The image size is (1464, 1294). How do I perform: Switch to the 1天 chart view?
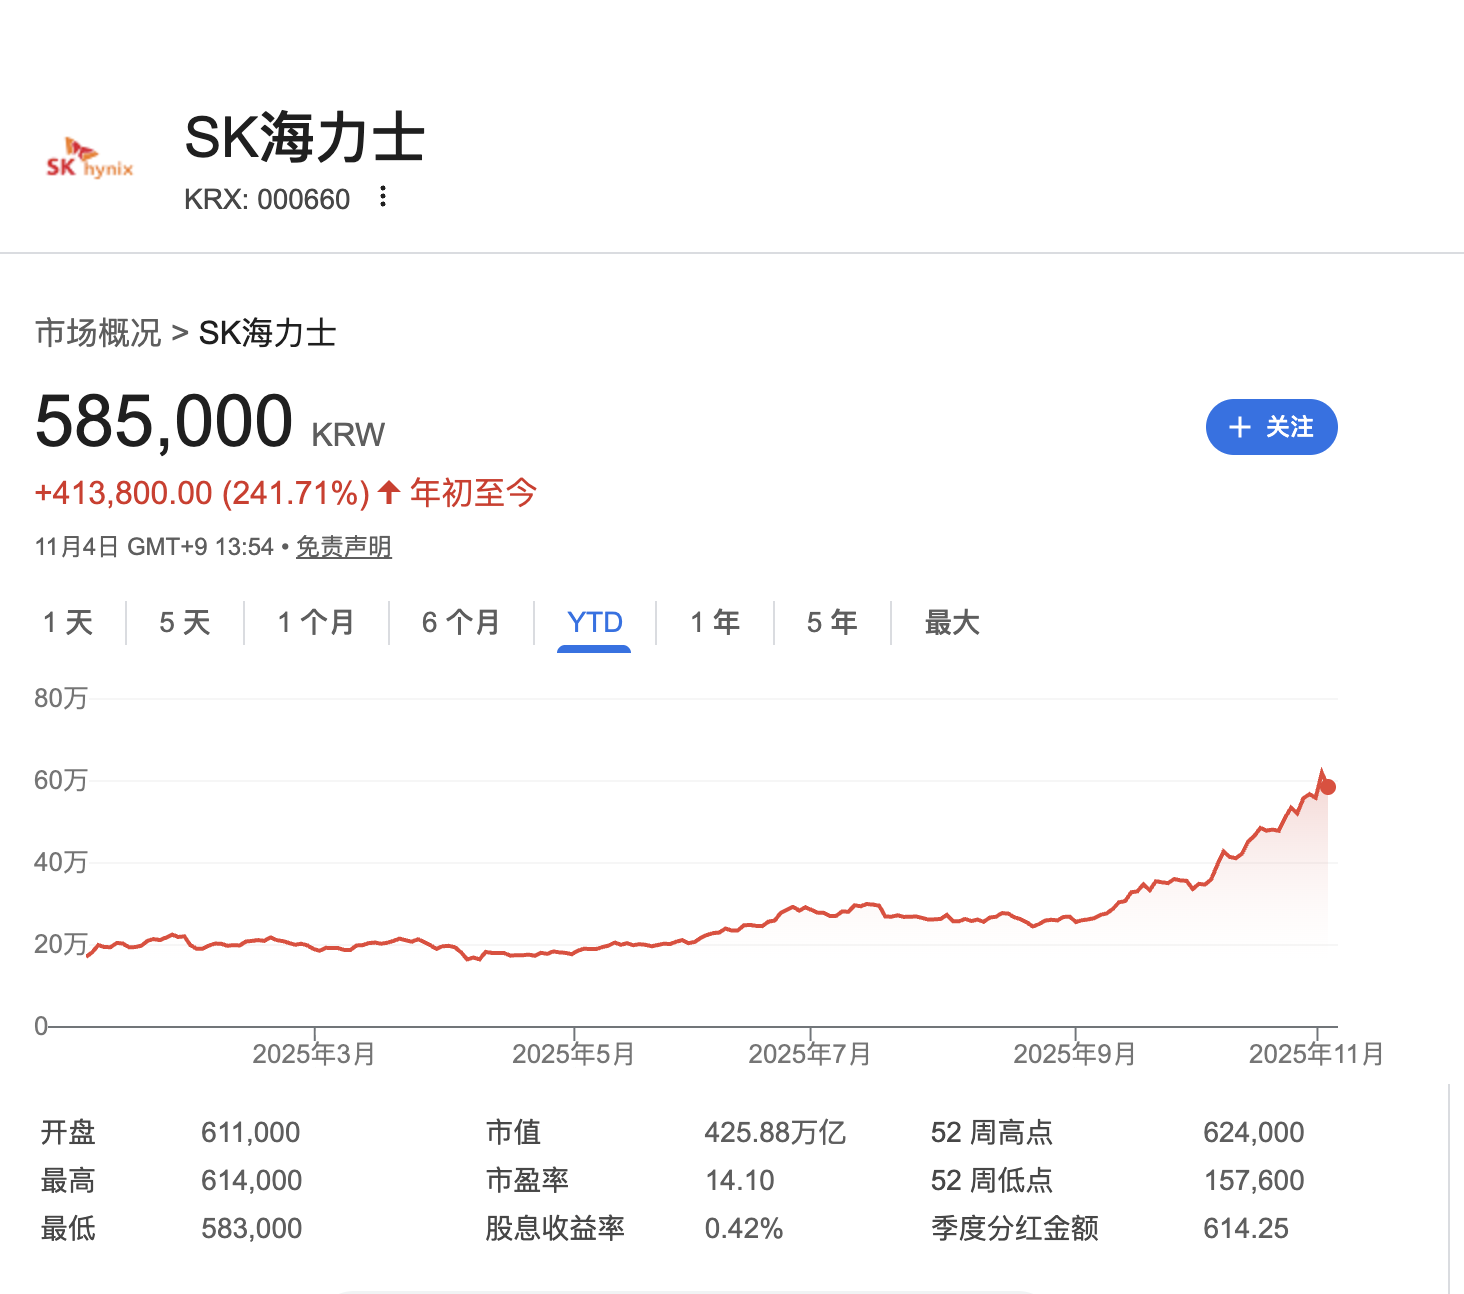pos(67,621)
